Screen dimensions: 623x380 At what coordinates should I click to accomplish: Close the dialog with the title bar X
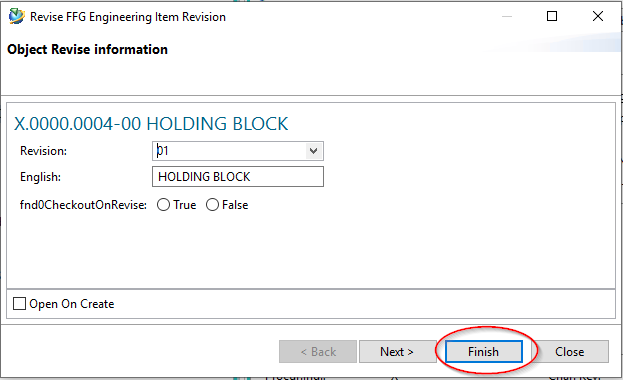click(598, 16)
